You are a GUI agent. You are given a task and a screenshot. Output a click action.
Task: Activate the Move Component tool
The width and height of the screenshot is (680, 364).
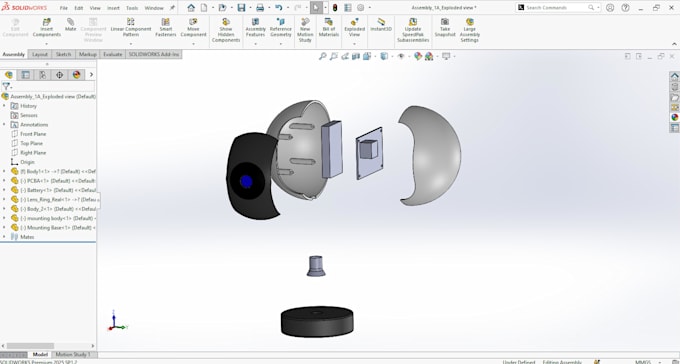(193, 28)
